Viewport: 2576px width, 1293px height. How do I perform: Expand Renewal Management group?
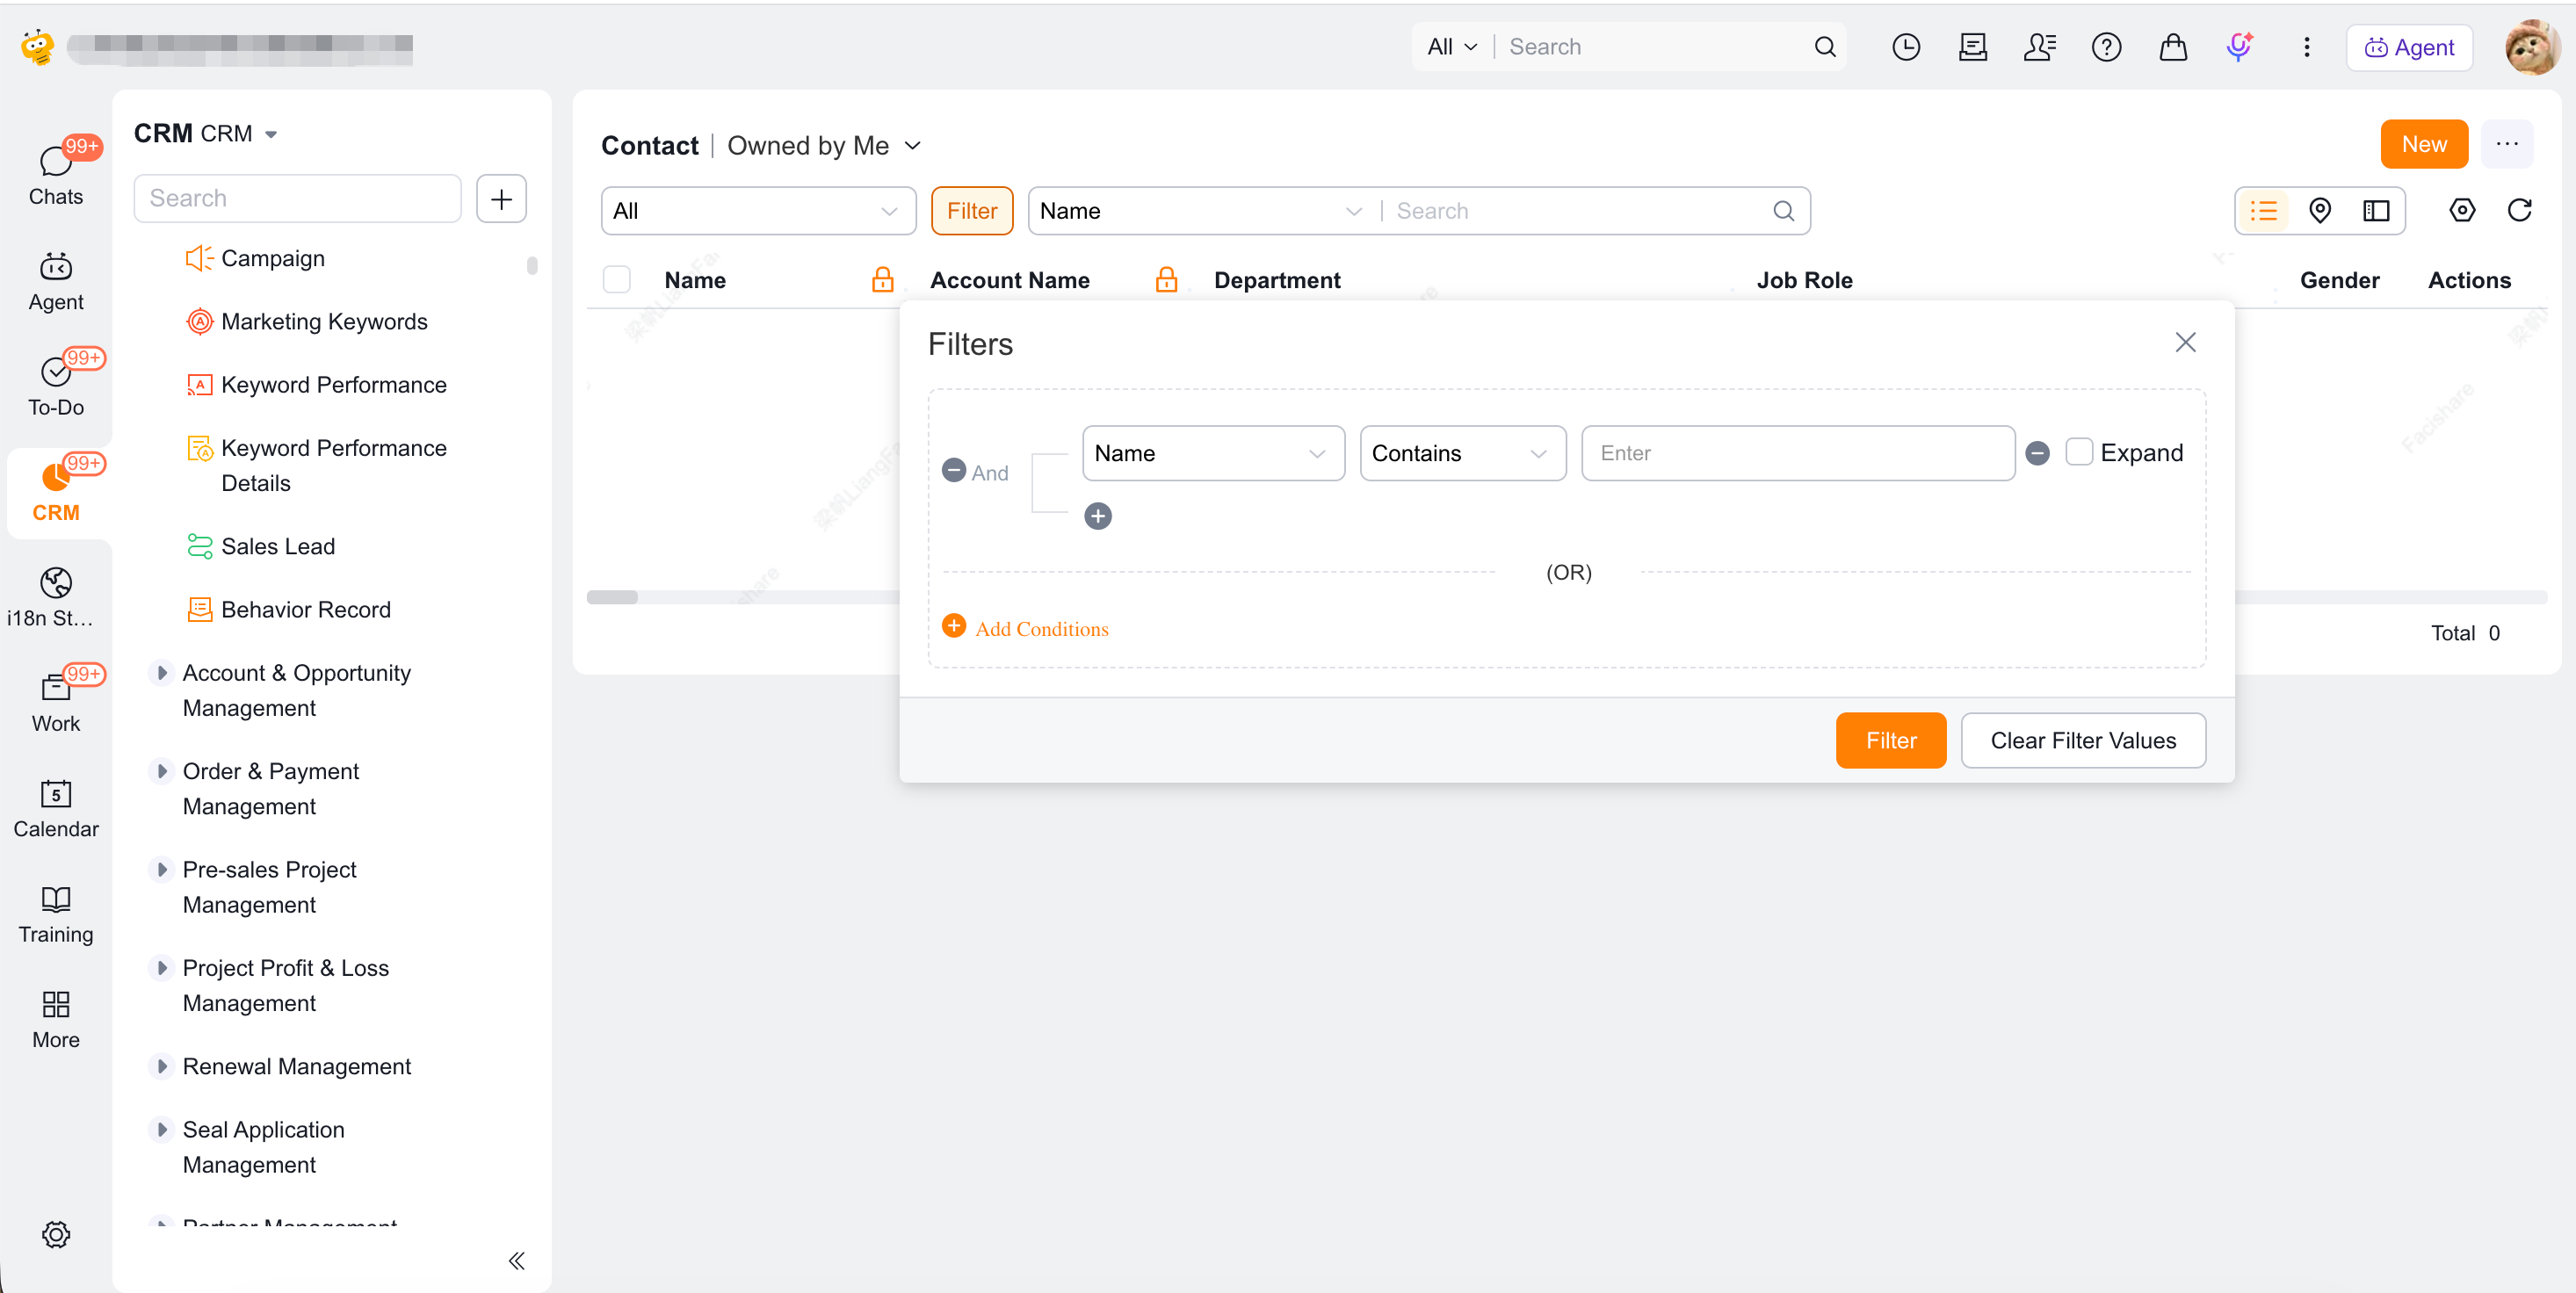pyautogui.click(x=162, y=1066)
